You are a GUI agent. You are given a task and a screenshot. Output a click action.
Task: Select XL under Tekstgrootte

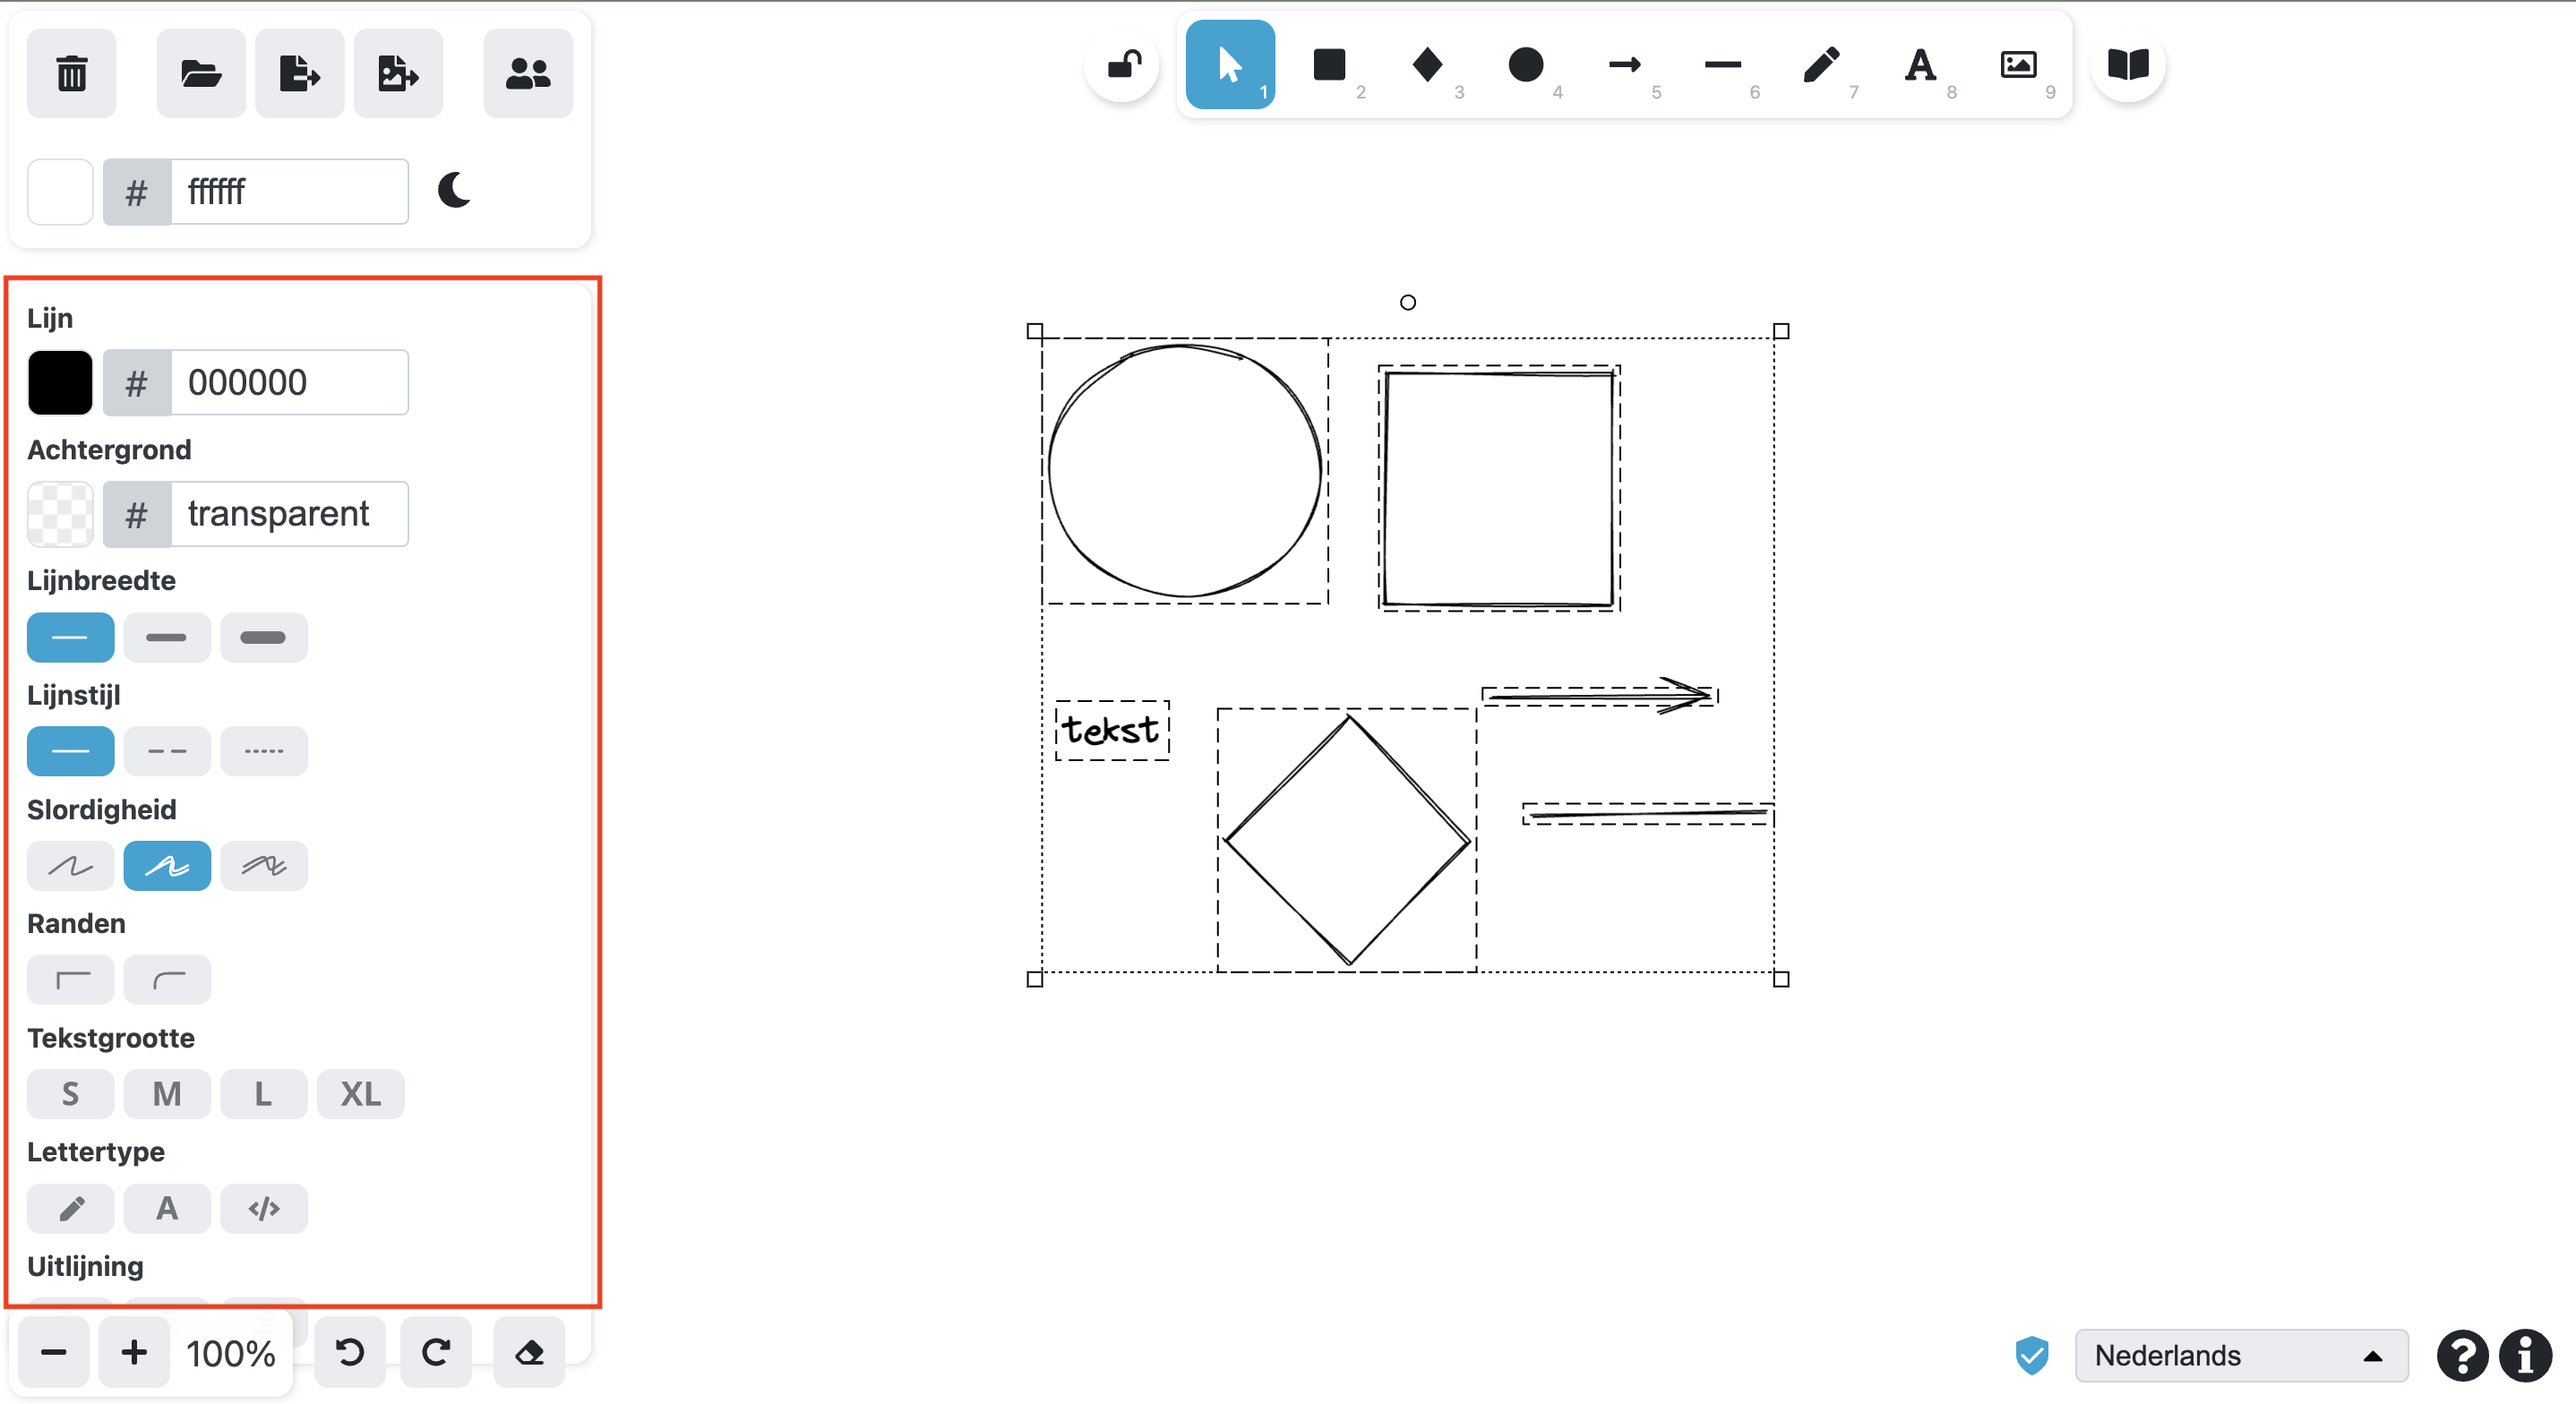[360, 1093]
